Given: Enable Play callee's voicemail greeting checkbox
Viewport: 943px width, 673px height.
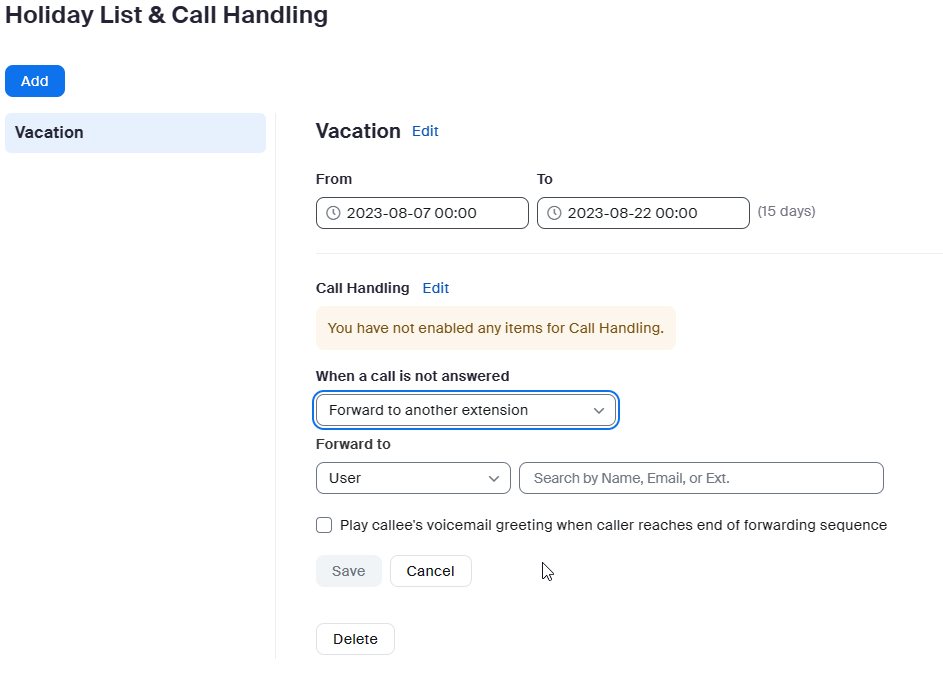Looking at the screenshot, I should click(x=324, y=525).
